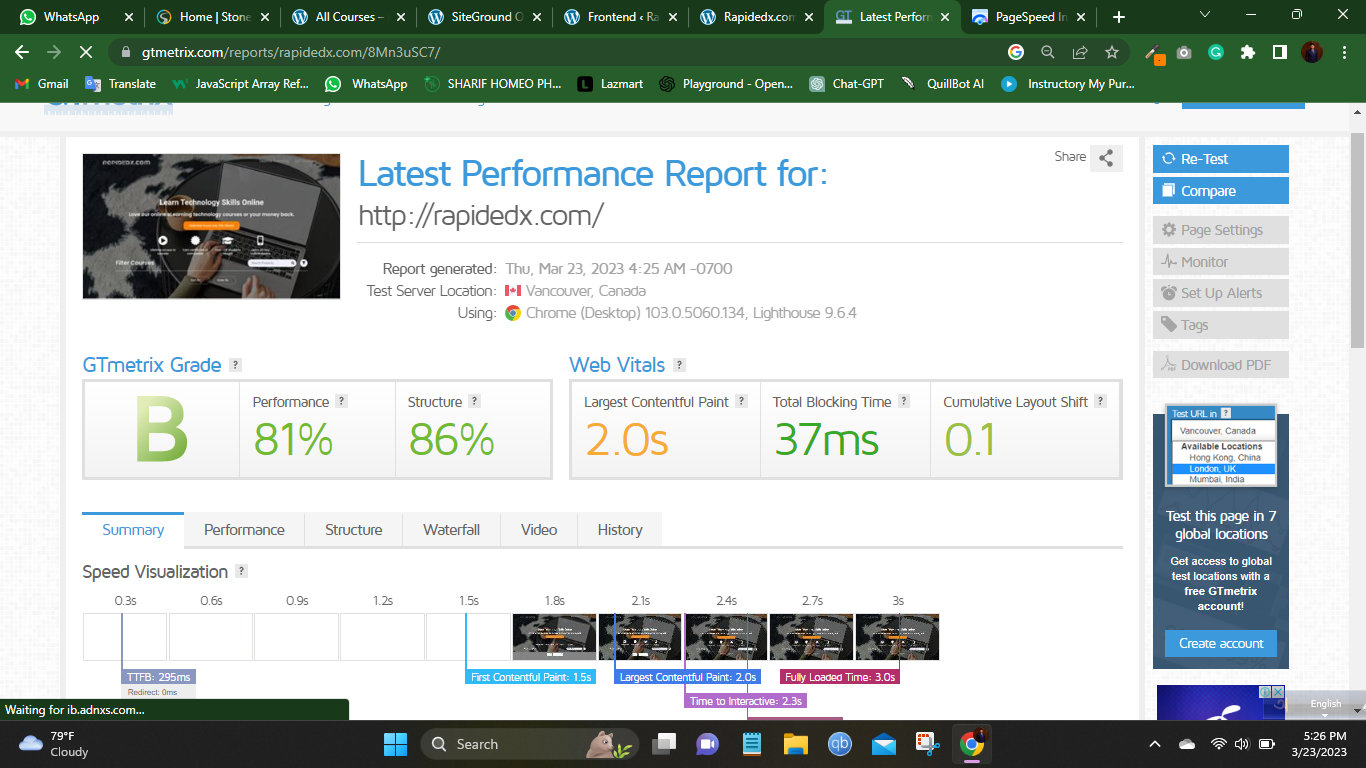Viewport: 1366px width, 768px height.
Task: Open the History tab
Action: click(x=620, y=530)
